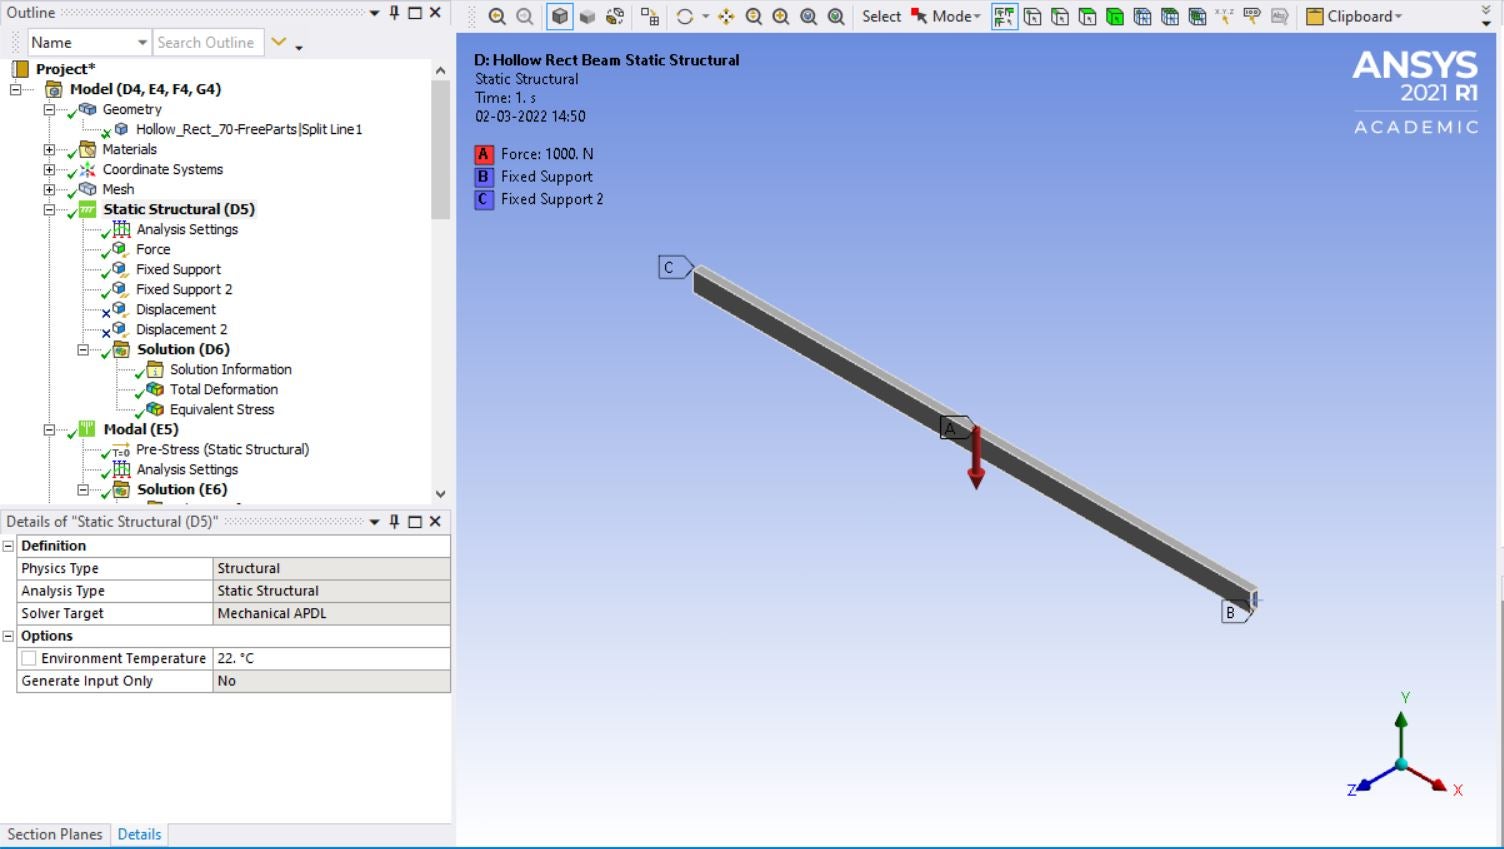The width and height of the screenshot is (1504, 849).
Task: Click the wireframe cube display icon
Action: [x=615, y=16]
